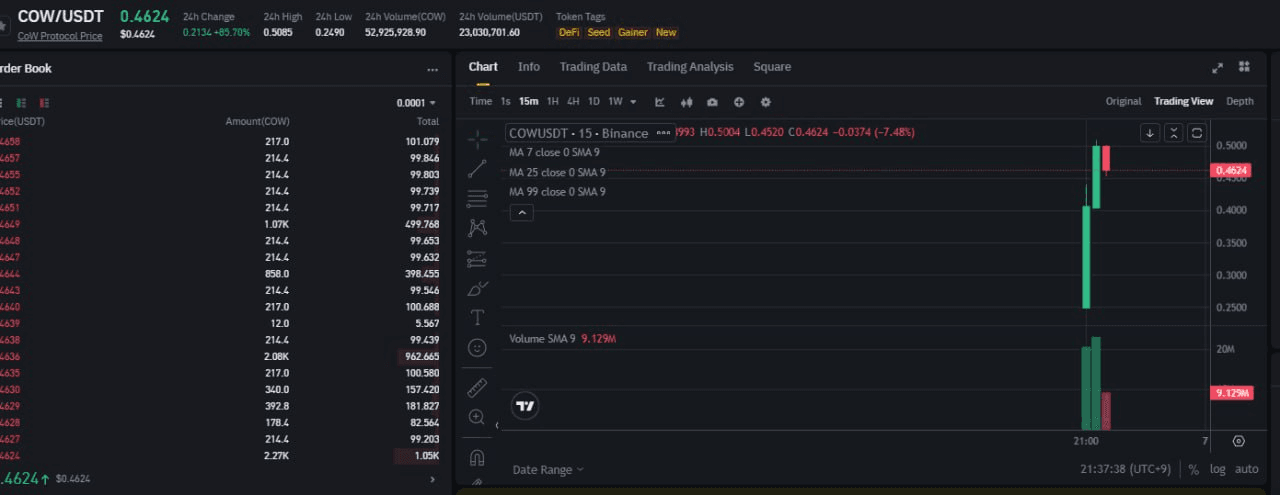Change the candlestick chart type
The height and width of the screenshot is (495, 1280).
[686, 102]
